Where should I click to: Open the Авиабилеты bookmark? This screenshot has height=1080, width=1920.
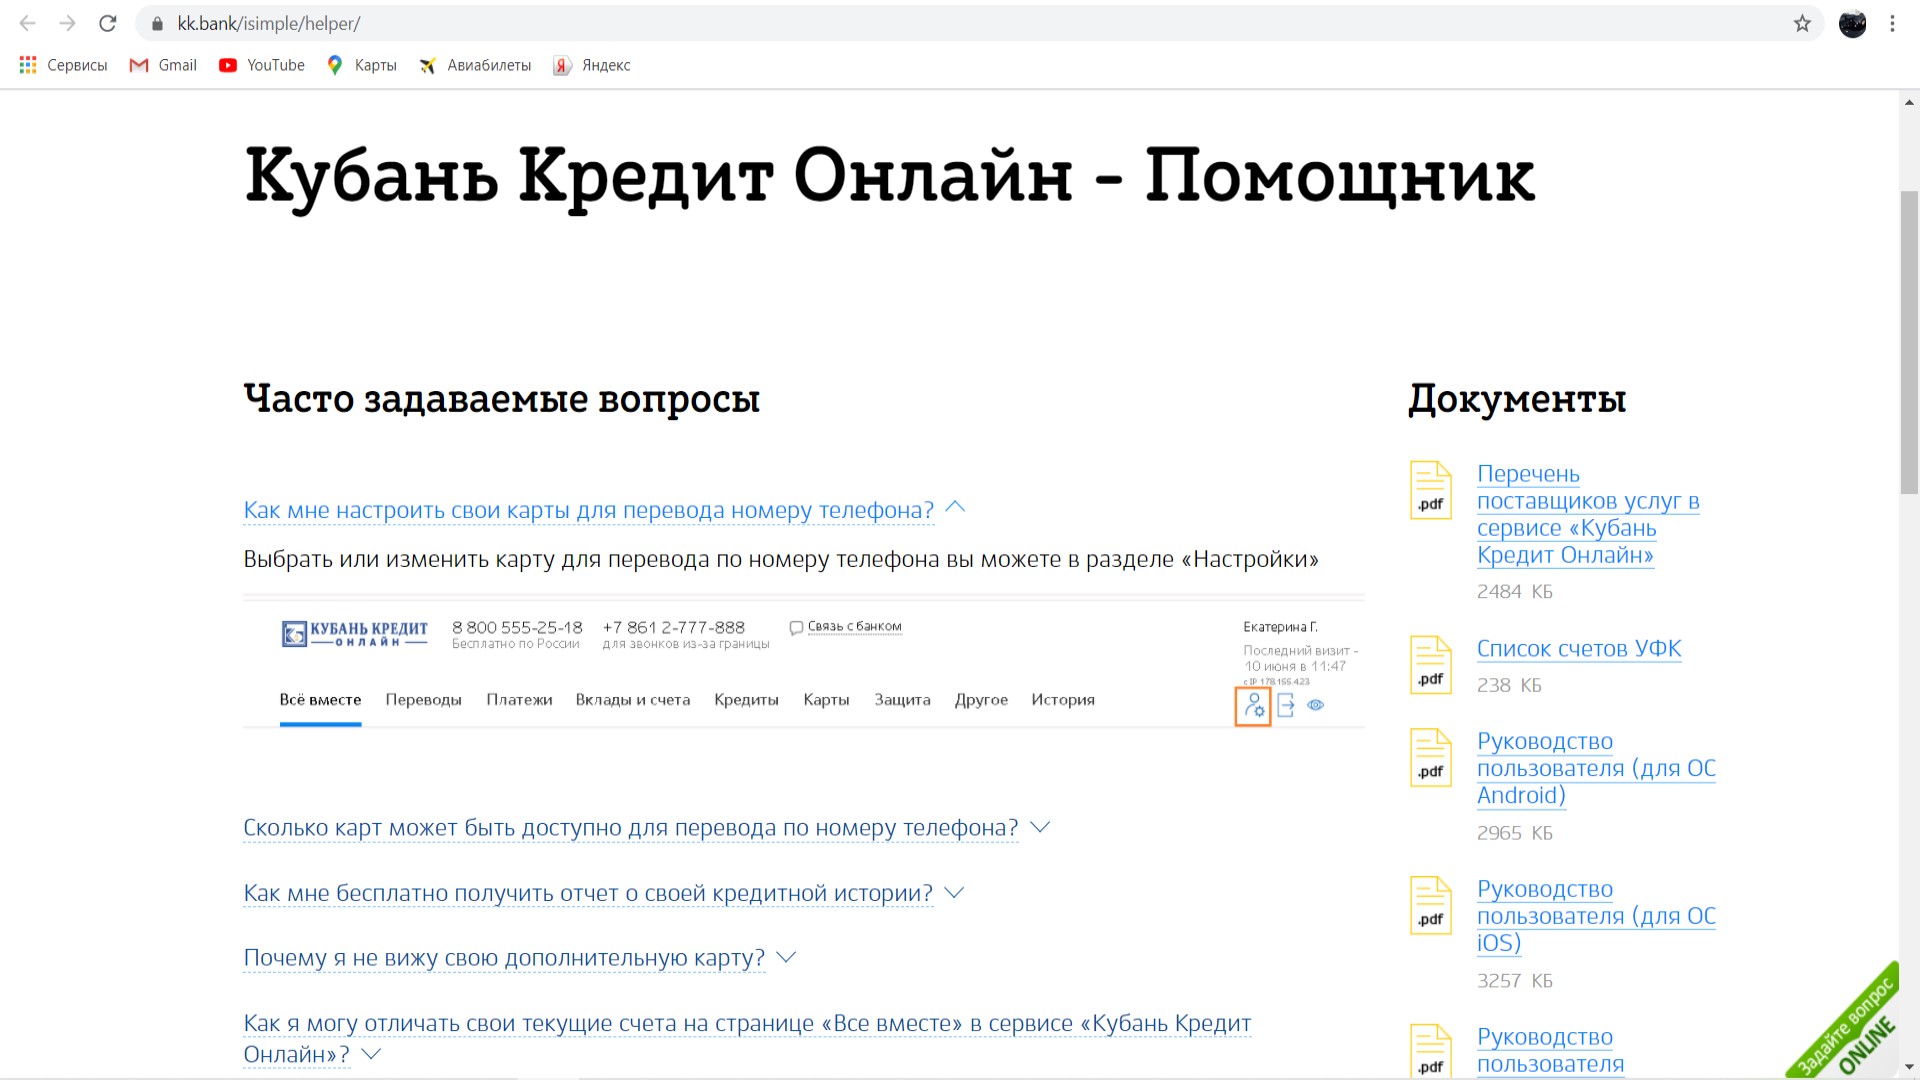tap(475, 65)
